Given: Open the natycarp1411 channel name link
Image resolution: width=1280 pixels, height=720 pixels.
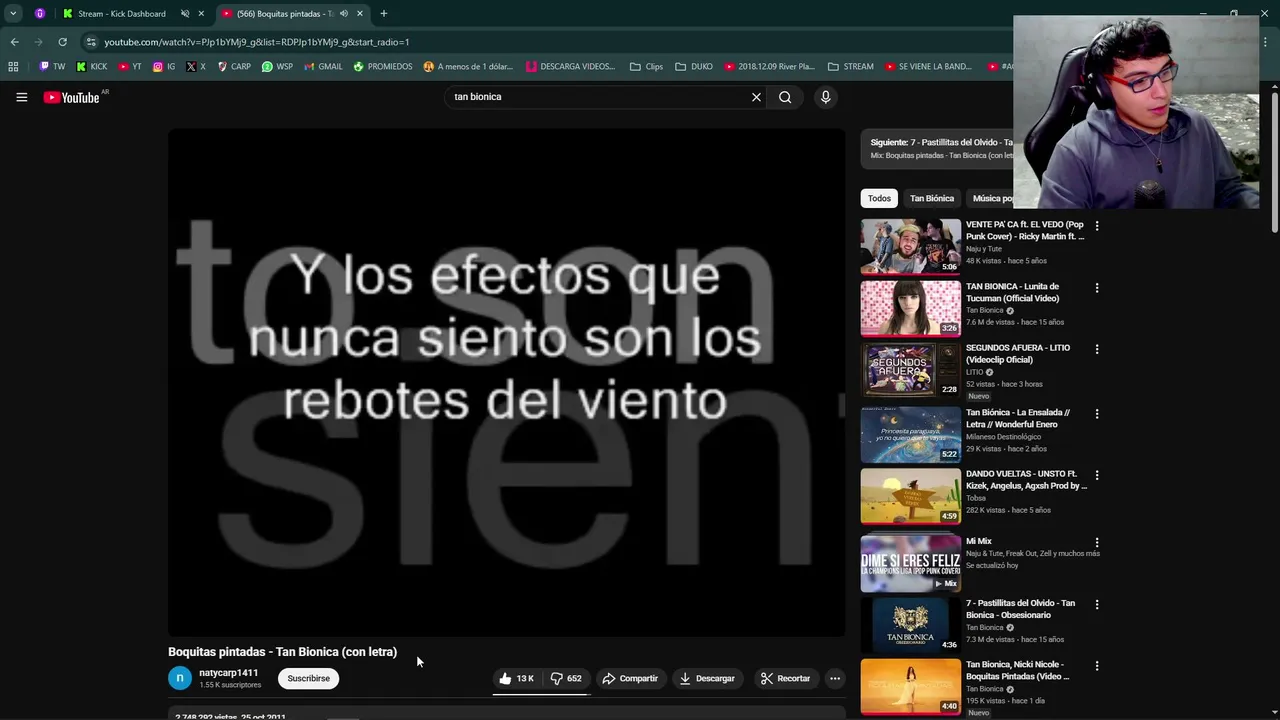Looking at the screenshot, I should coord(228,673).
